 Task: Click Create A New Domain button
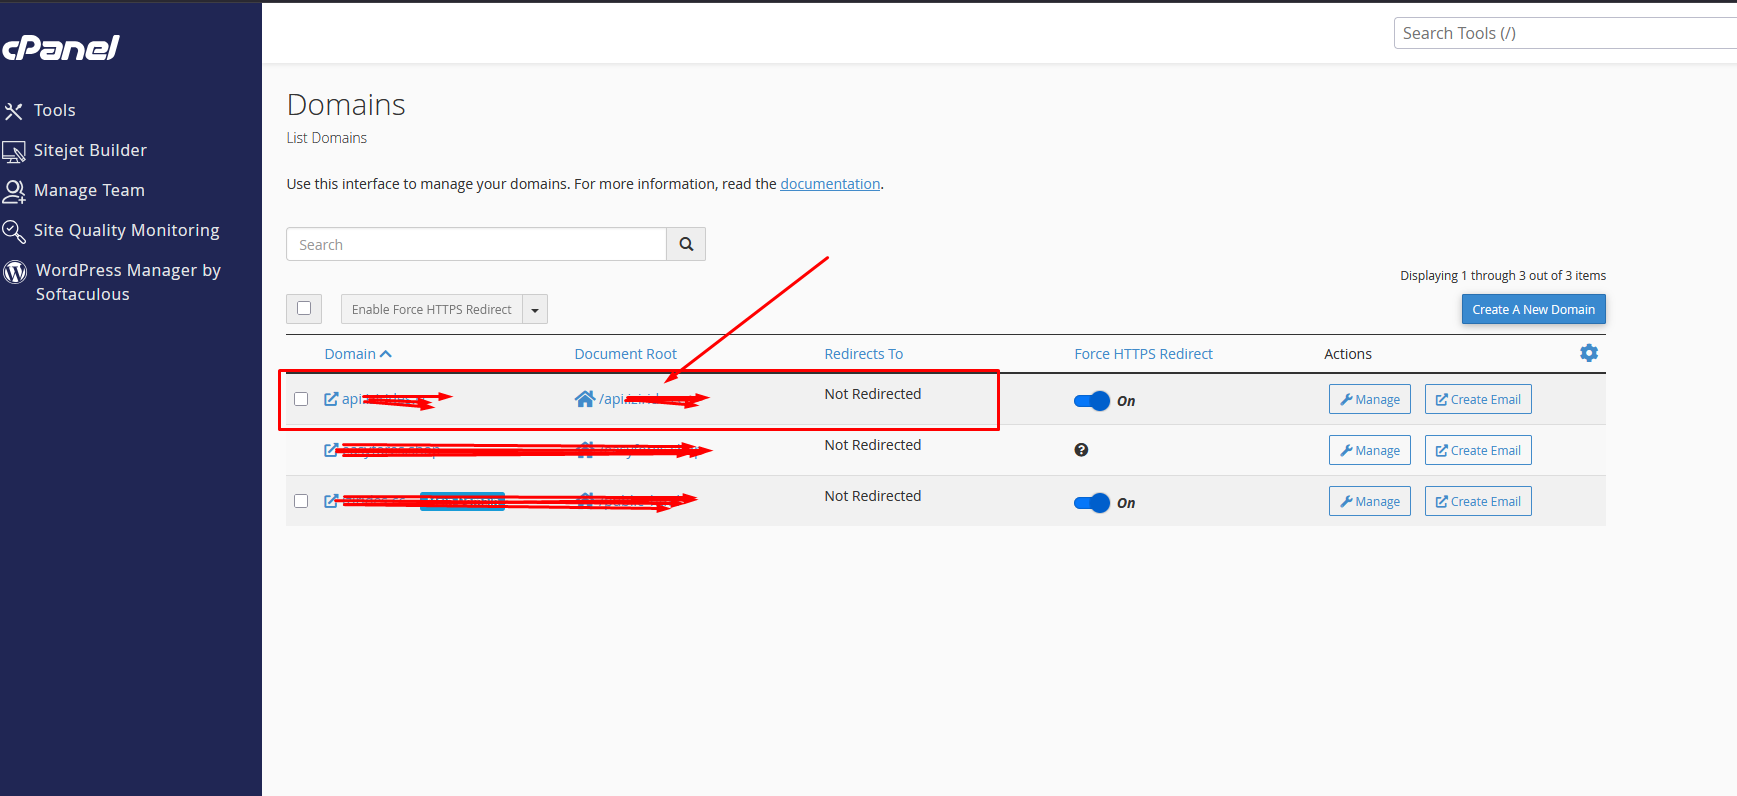[1533, 309]
